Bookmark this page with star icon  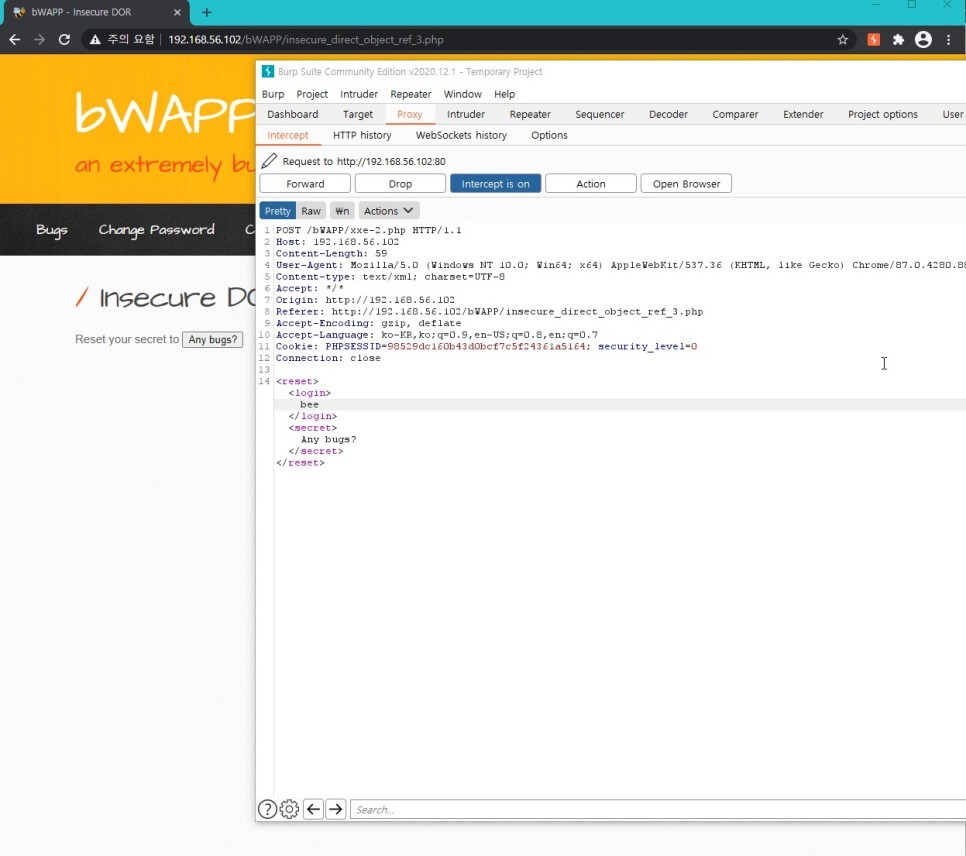coord(842,39)
